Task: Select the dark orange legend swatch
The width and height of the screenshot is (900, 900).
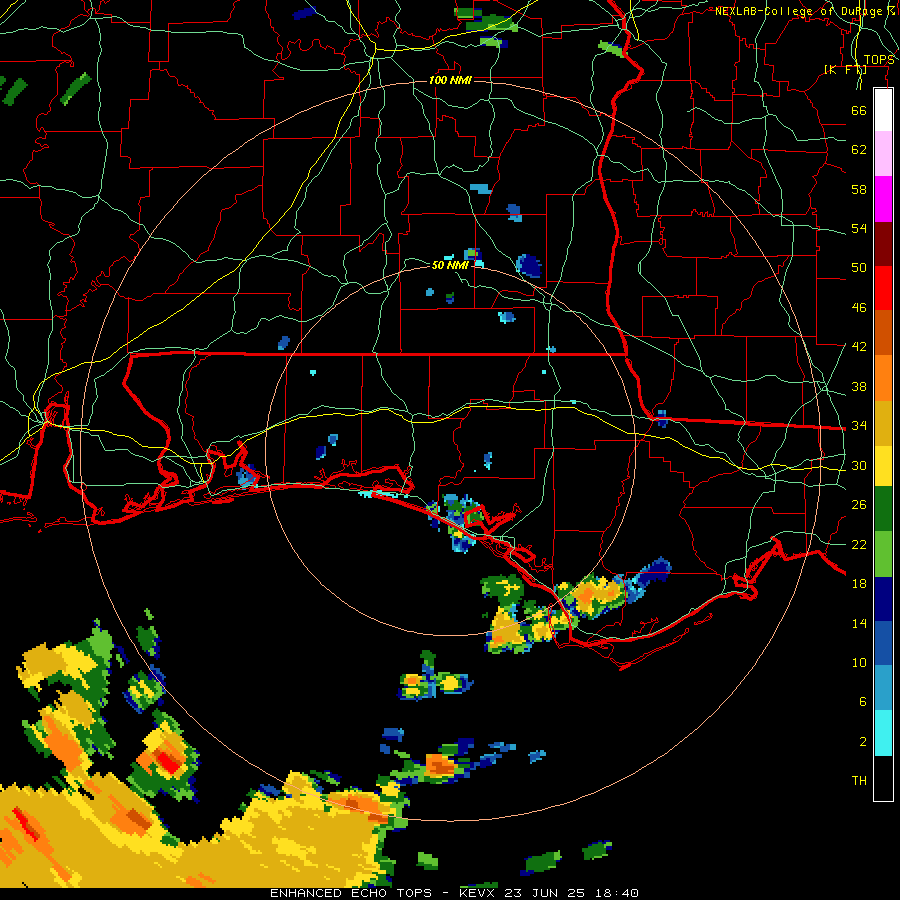Action: (883, 332)
